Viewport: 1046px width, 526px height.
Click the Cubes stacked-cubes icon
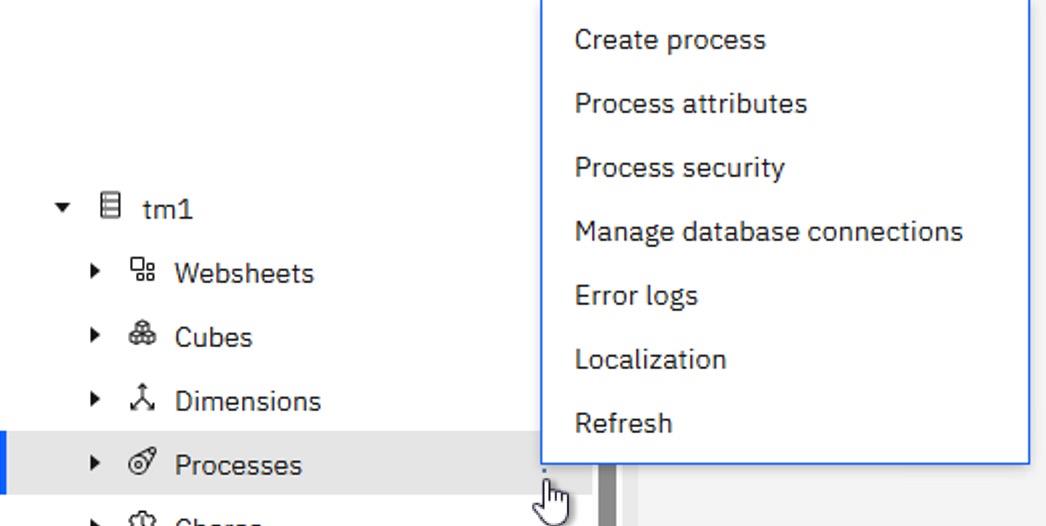coord(143,335)
